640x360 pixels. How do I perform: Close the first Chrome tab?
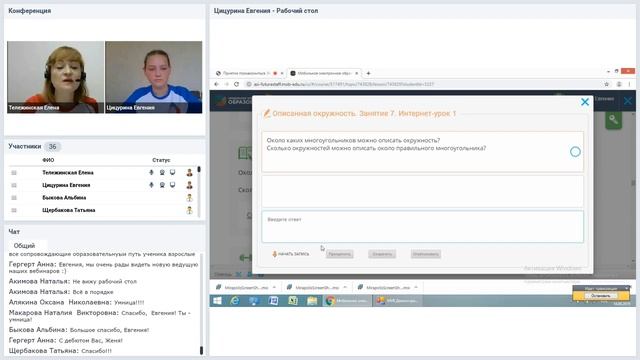tap(282, 73)
